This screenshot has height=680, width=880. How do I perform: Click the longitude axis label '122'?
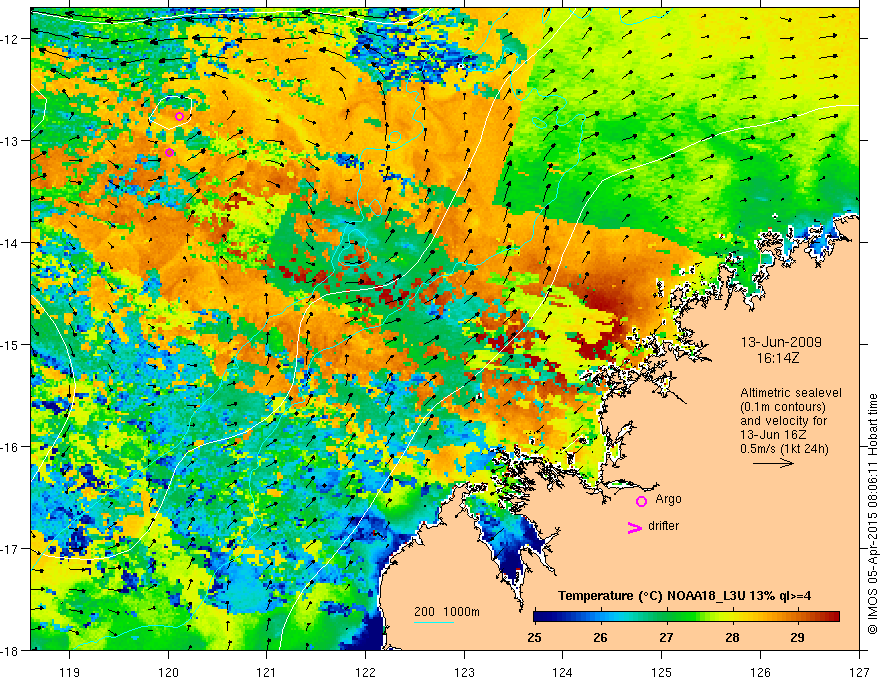365,672
